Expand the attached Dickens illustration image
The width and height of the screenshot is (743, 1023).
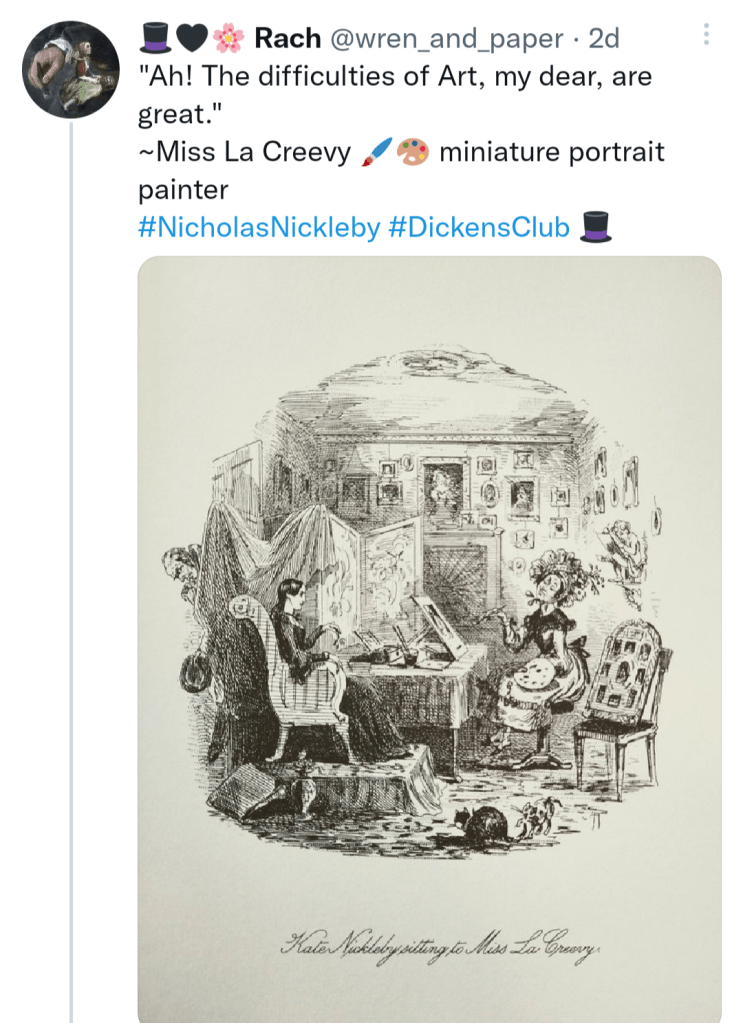[x=430, y=600]
